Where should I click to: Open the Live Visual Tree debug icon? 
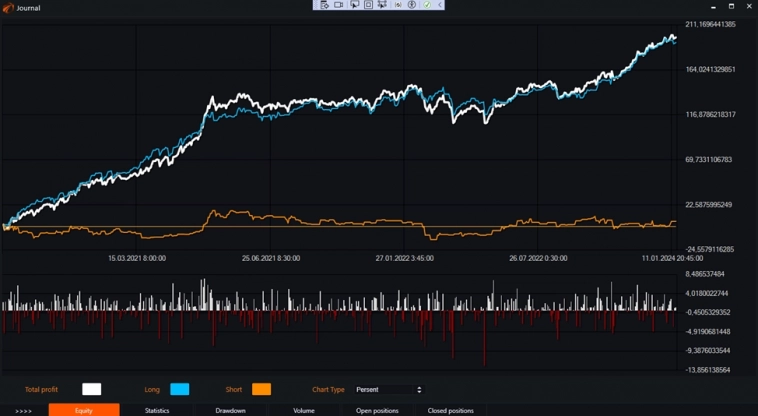point(324,5)
